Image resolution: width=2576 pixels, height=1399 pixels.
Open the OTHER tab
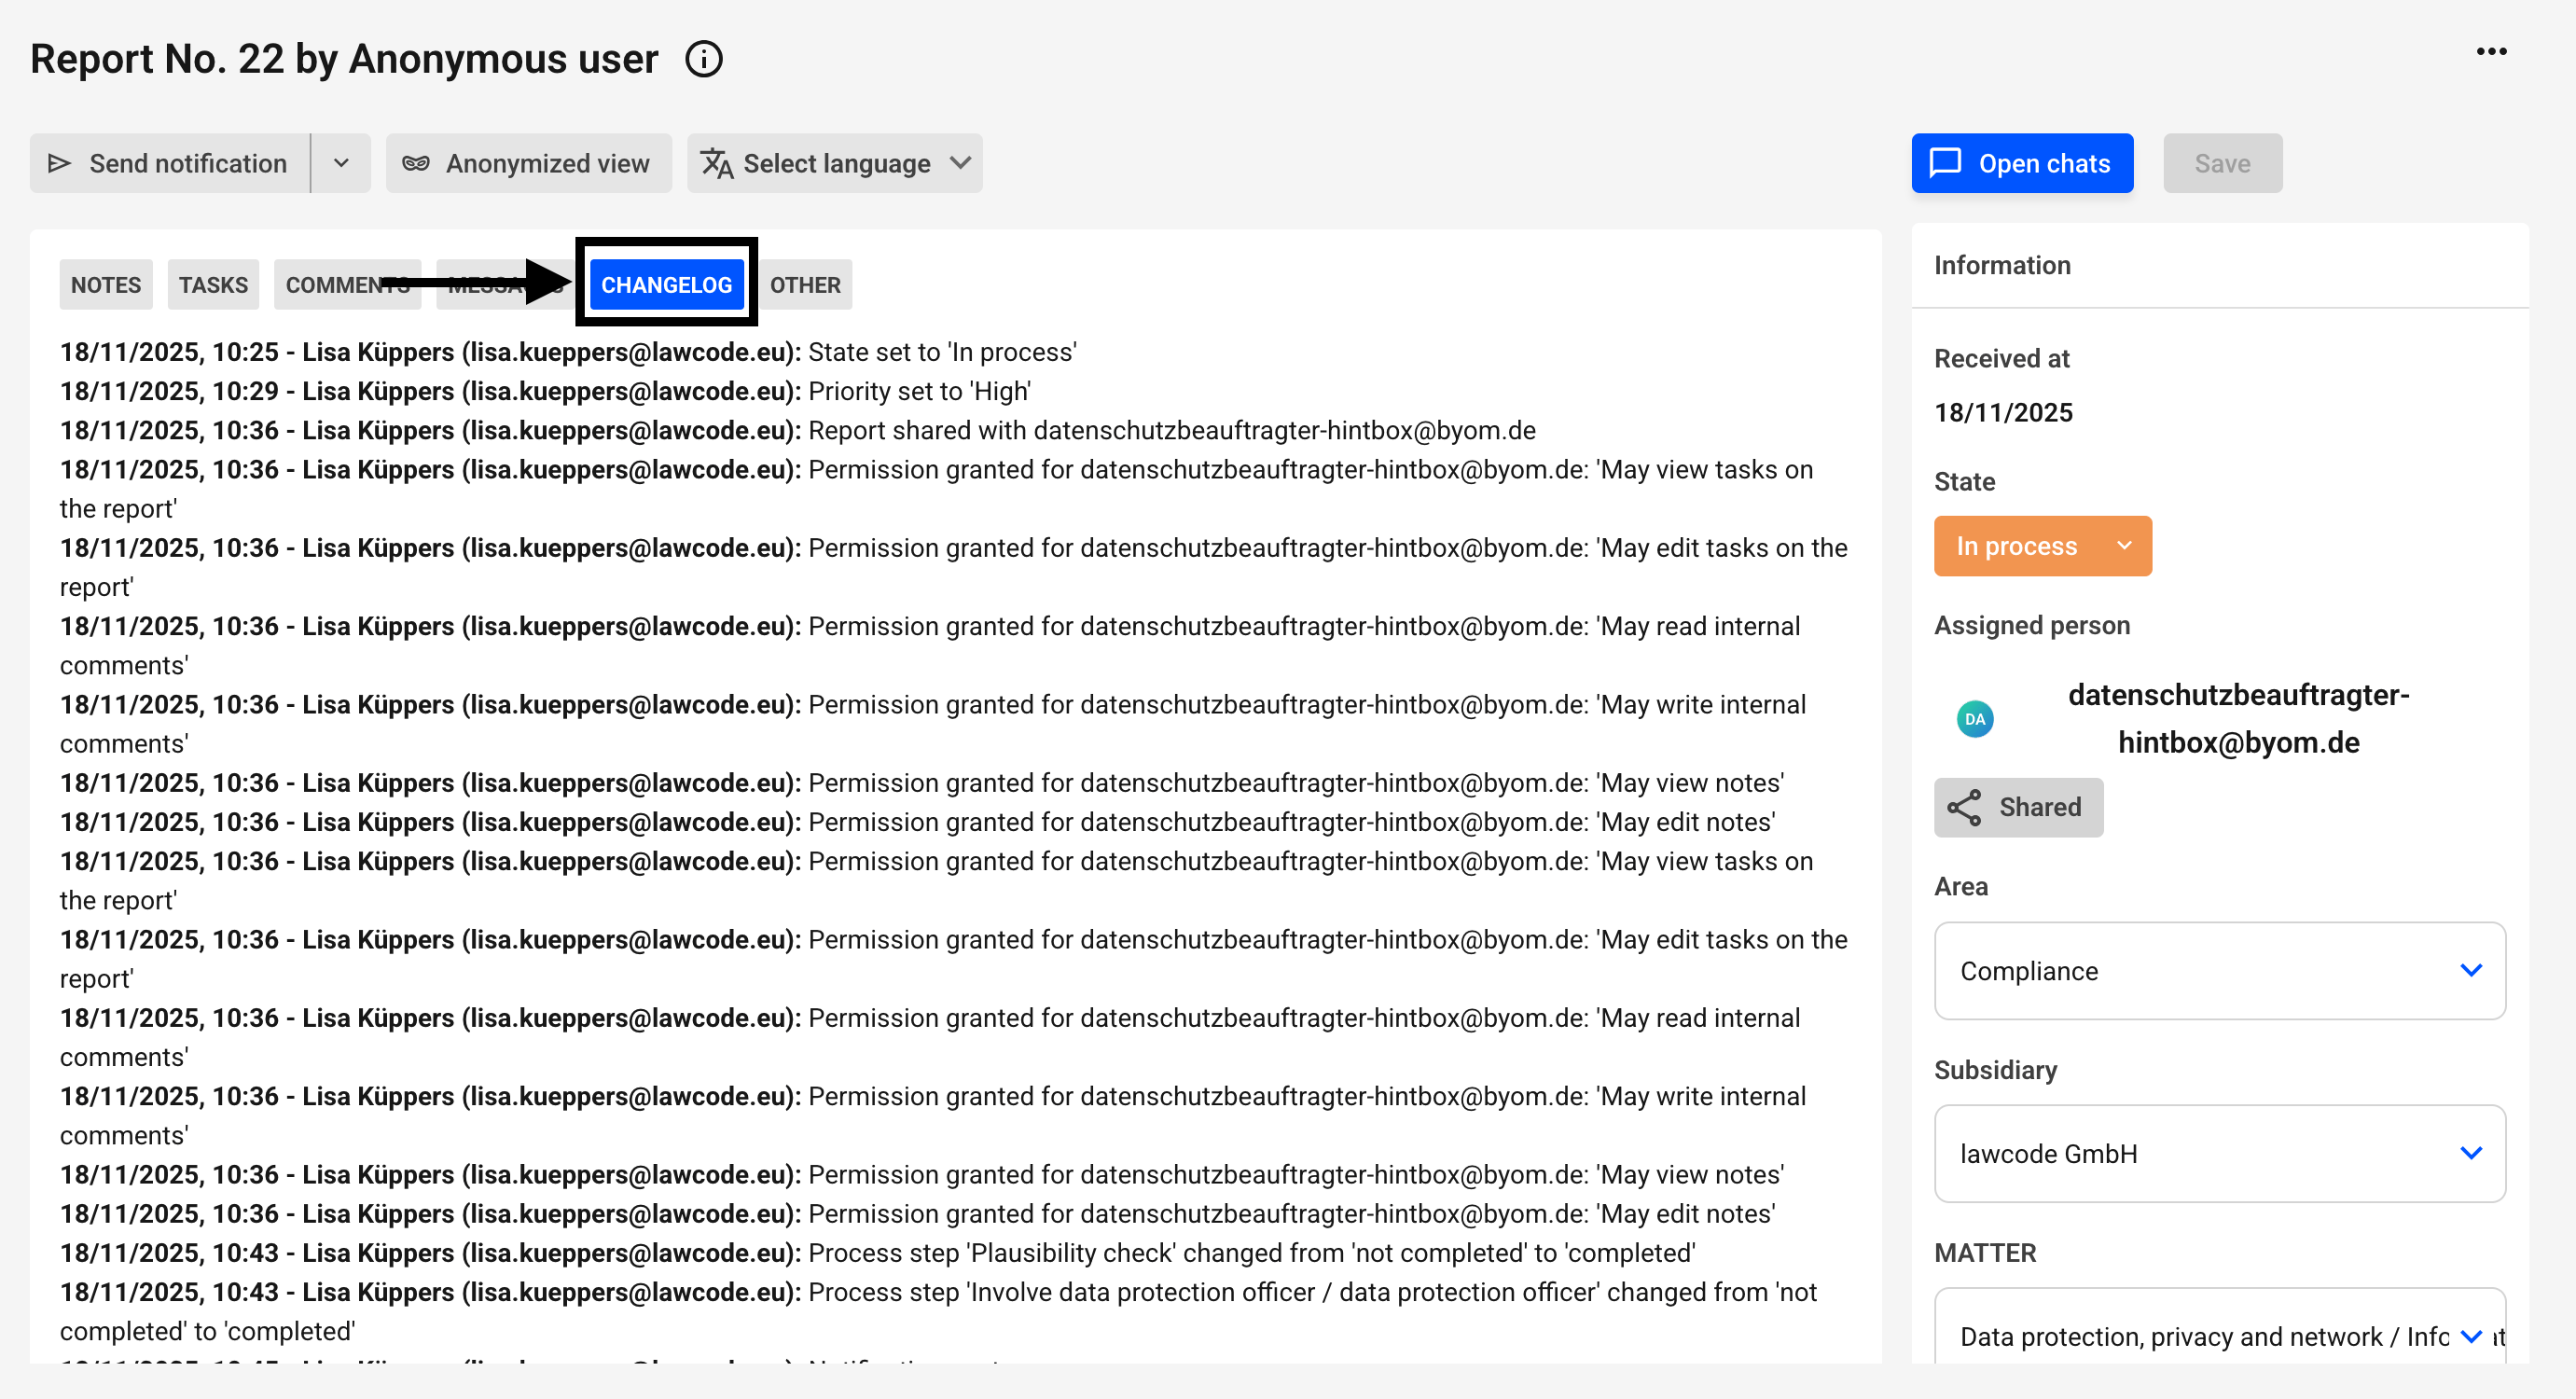[804, 285]
